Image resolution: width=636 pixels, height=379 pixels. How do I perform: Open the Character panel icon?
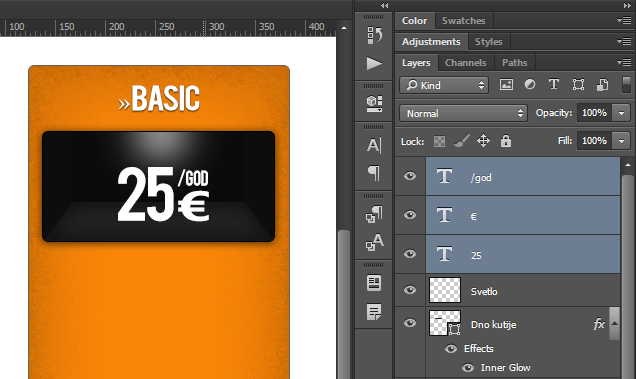374,145
